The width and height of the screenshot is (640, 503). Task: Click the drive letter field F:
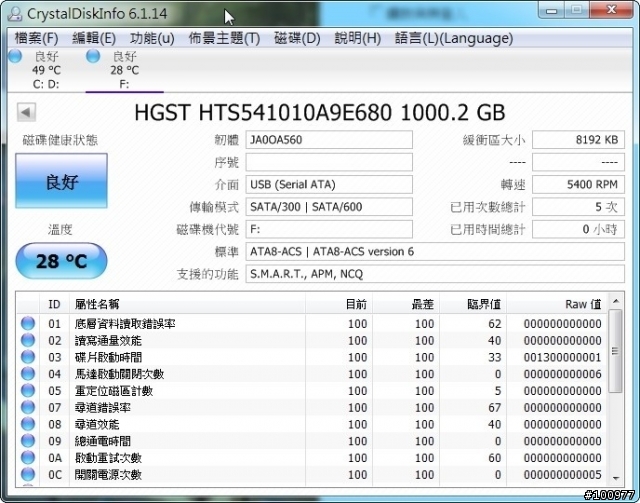(x=329, y=229)
